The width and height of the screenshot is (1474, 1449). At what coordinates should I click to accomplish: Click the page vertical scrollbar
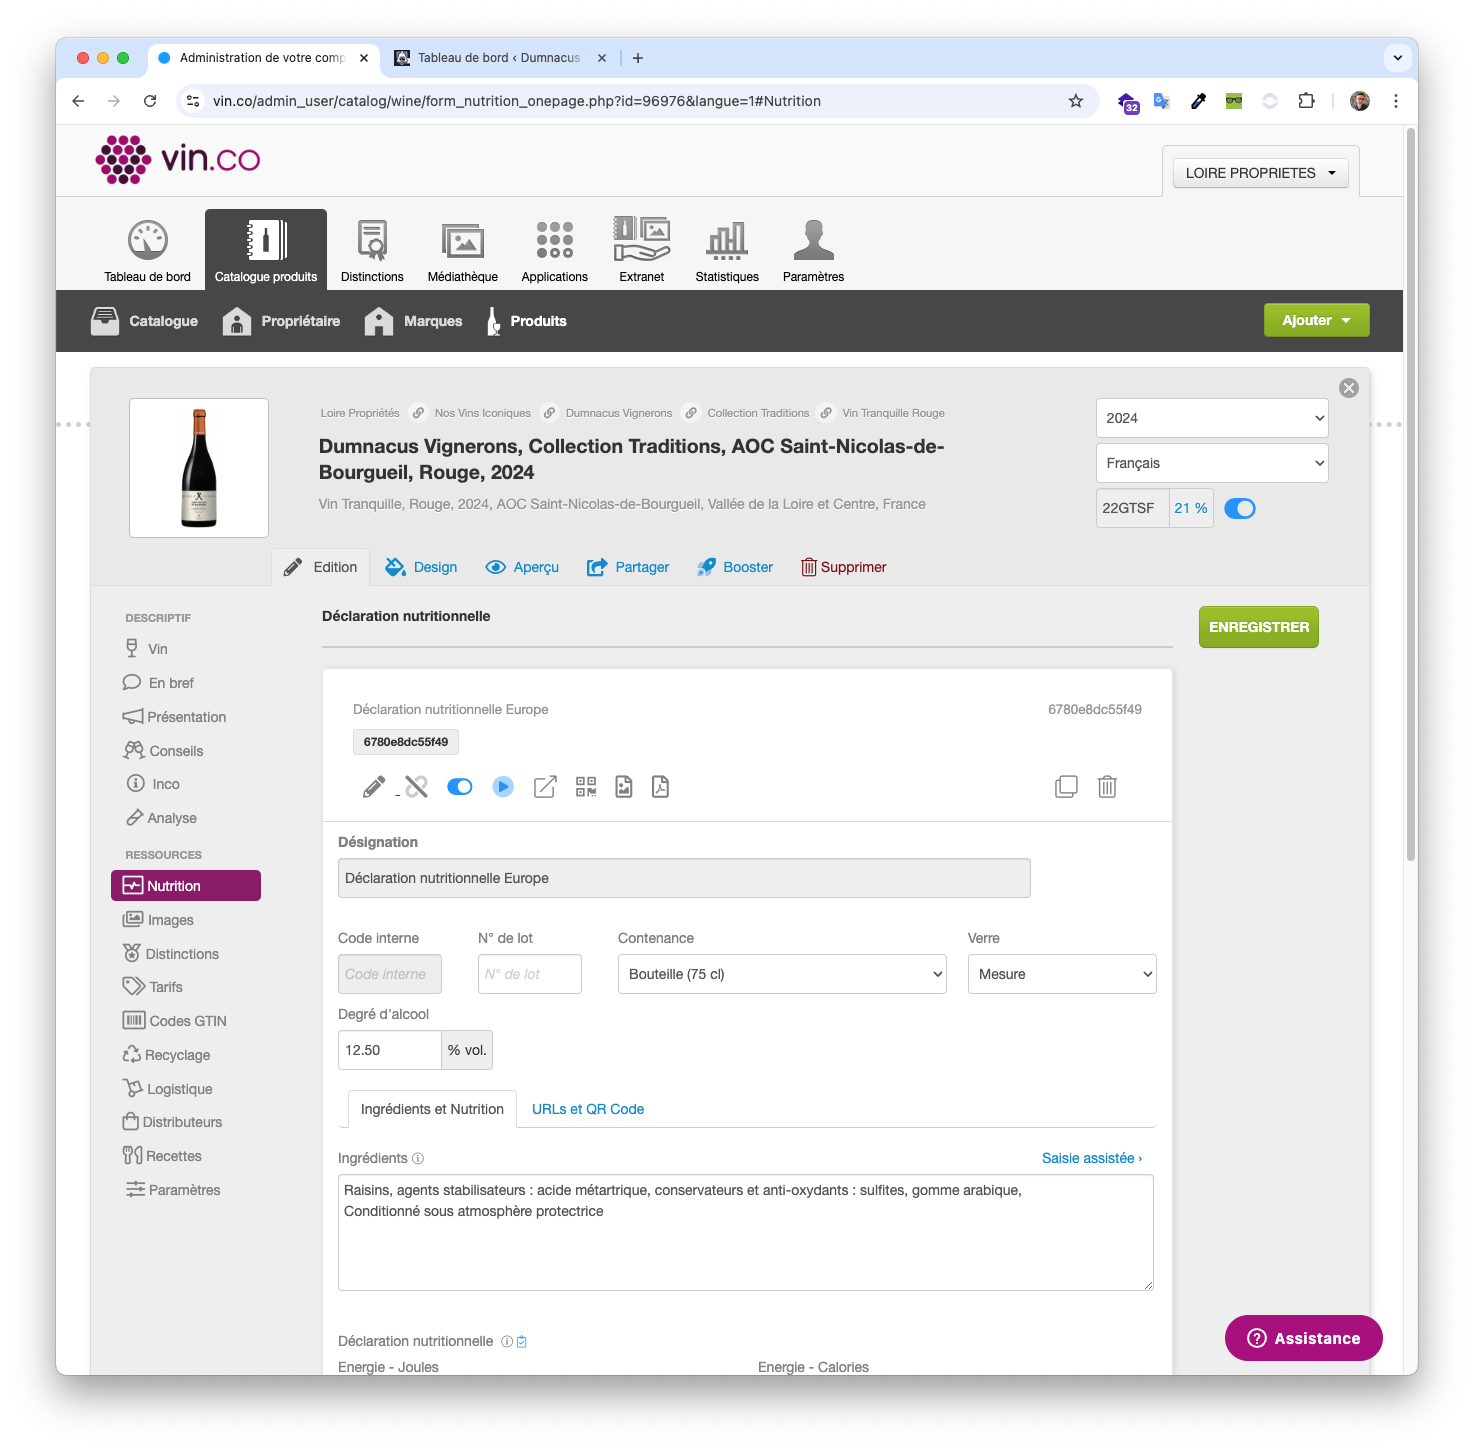point(1411,495)
